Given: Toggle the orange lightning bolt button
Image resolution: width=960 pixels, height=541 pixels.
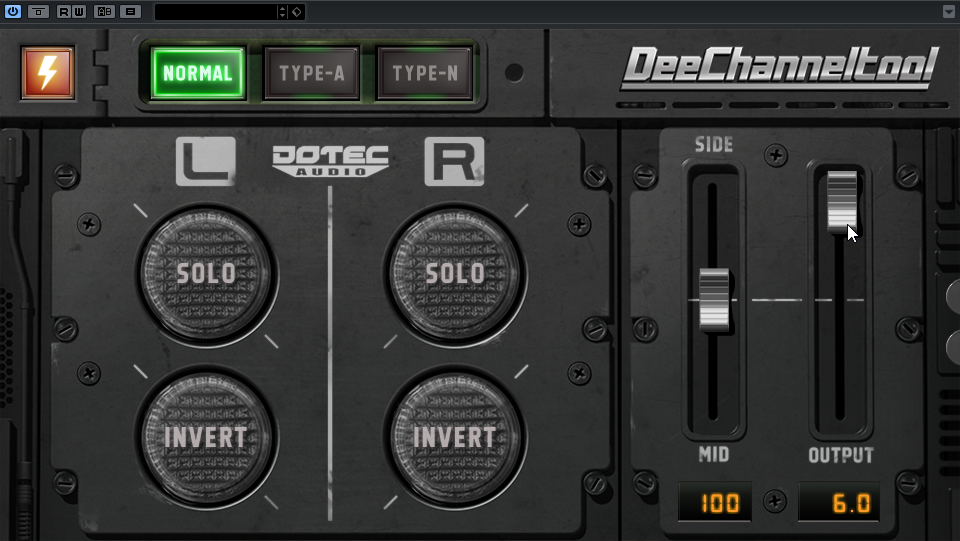Looking at the screenshot, I should tap(48, 72).
